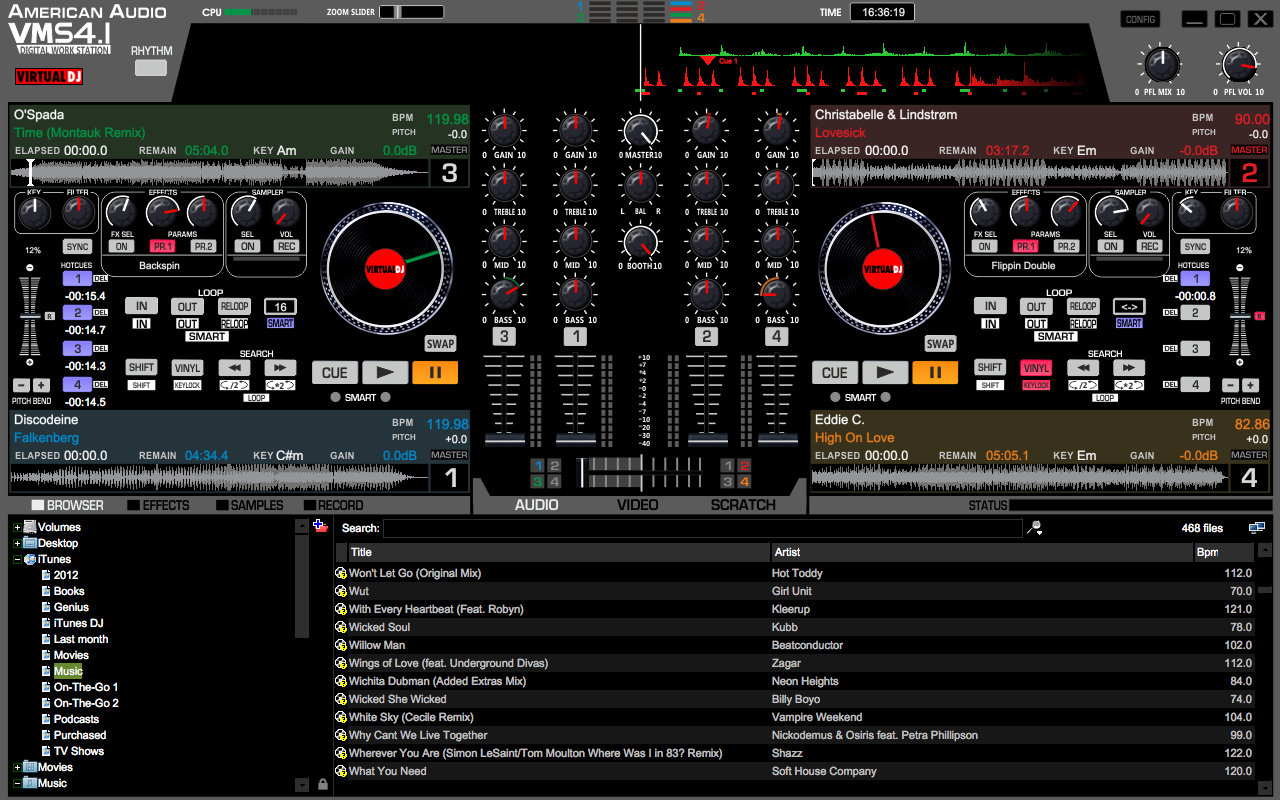The width and height of the screenshot is (1280, 800).
Task: Toggle the effects ON button on left deck
Action: [121, 246]
